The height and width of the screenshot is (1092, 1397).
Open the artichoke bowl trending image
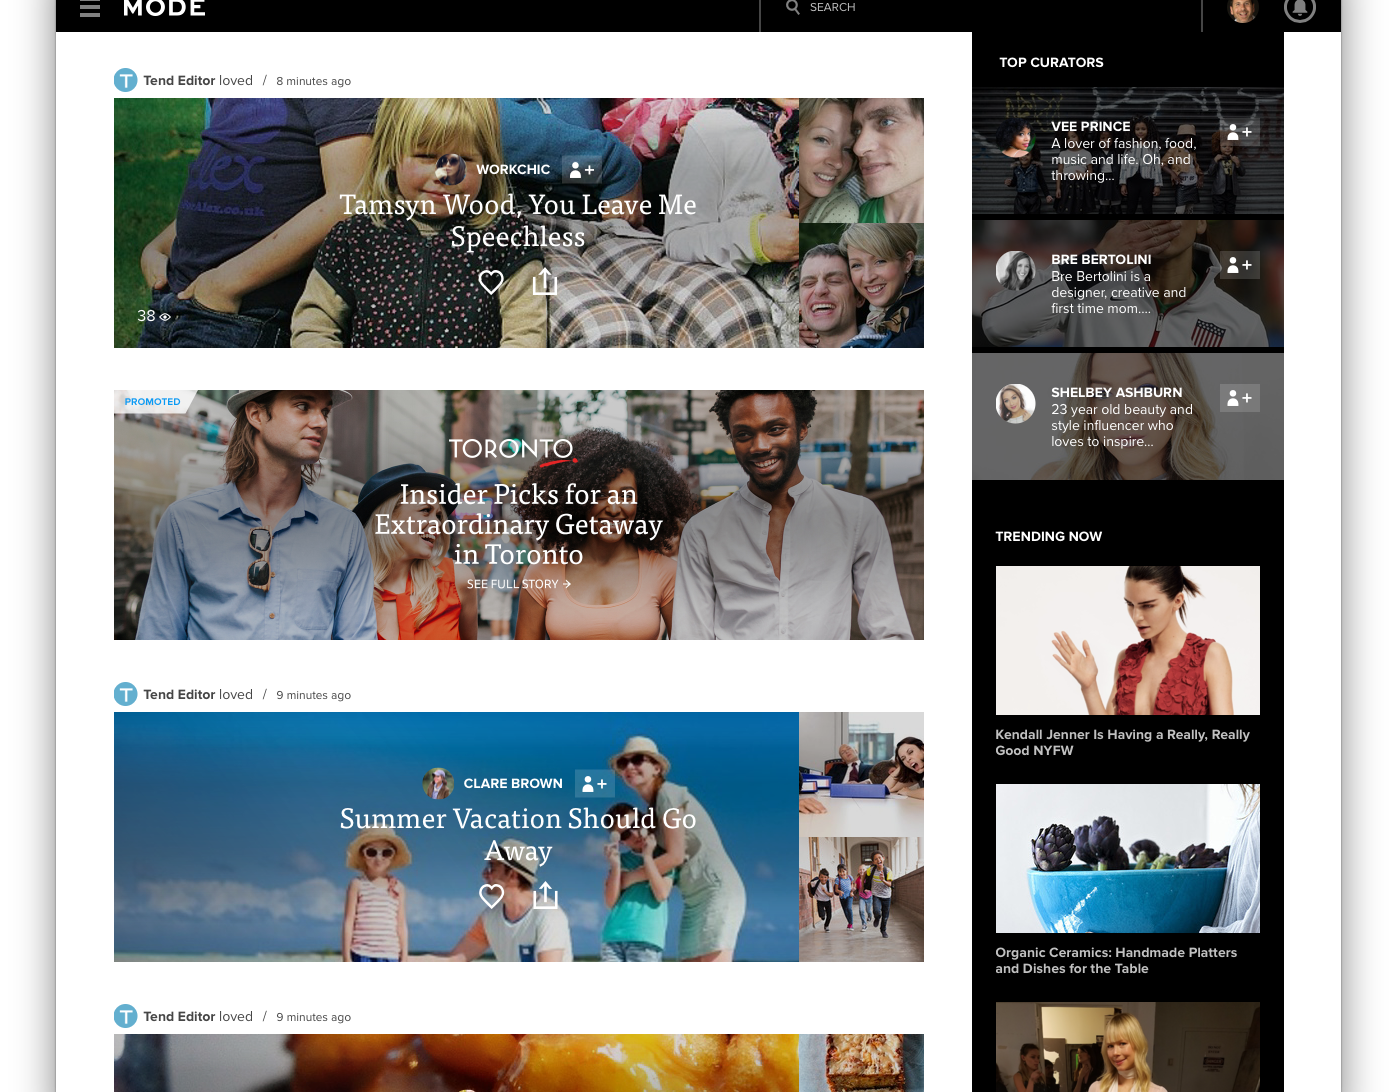click(x=1127, y=858)
